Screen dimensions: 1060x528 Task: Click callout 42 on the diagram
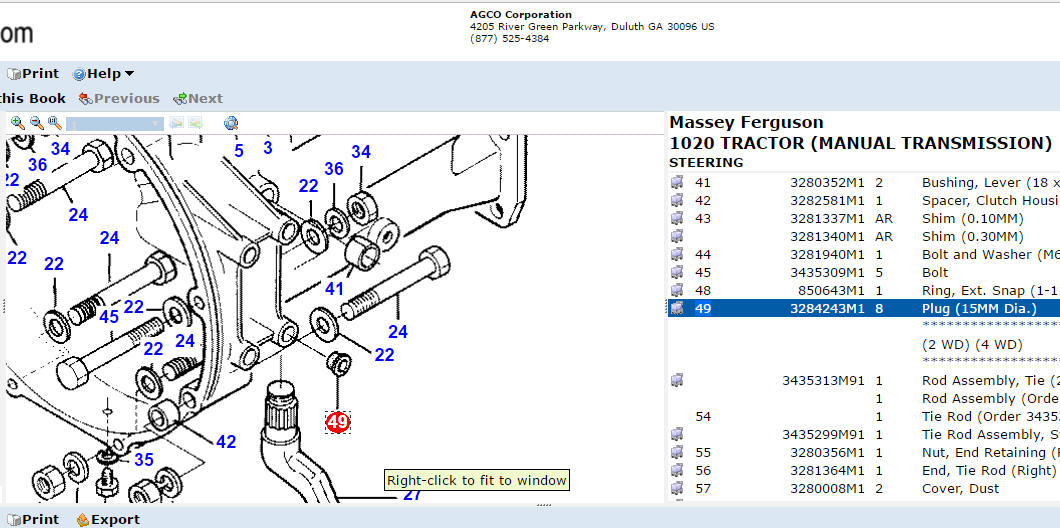226,442
